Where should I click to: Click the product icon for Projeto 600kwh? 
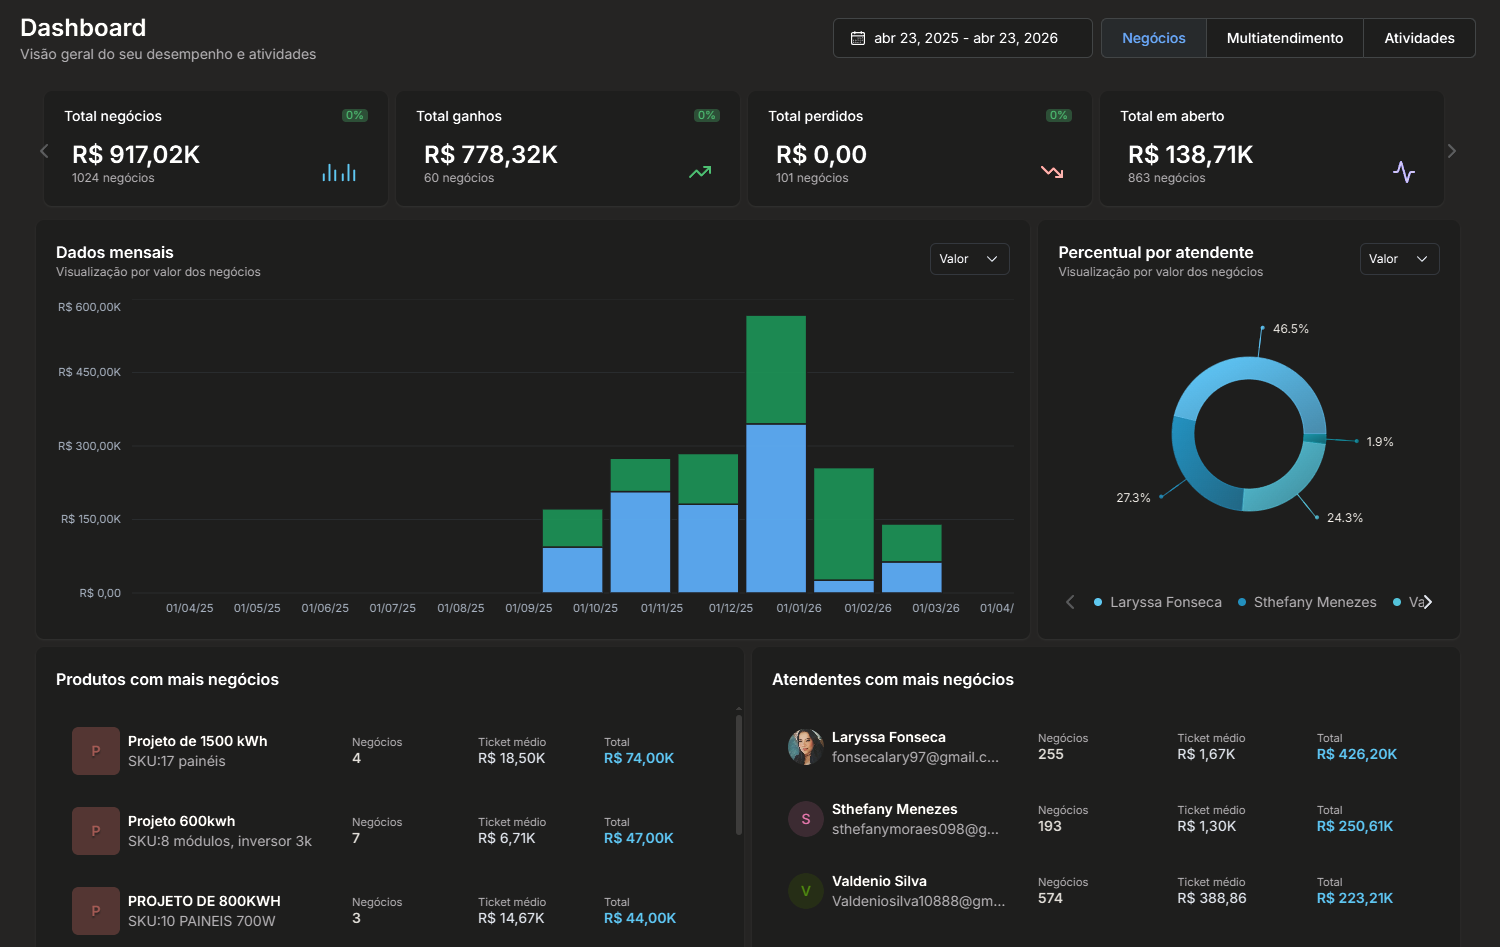point(96,831)
